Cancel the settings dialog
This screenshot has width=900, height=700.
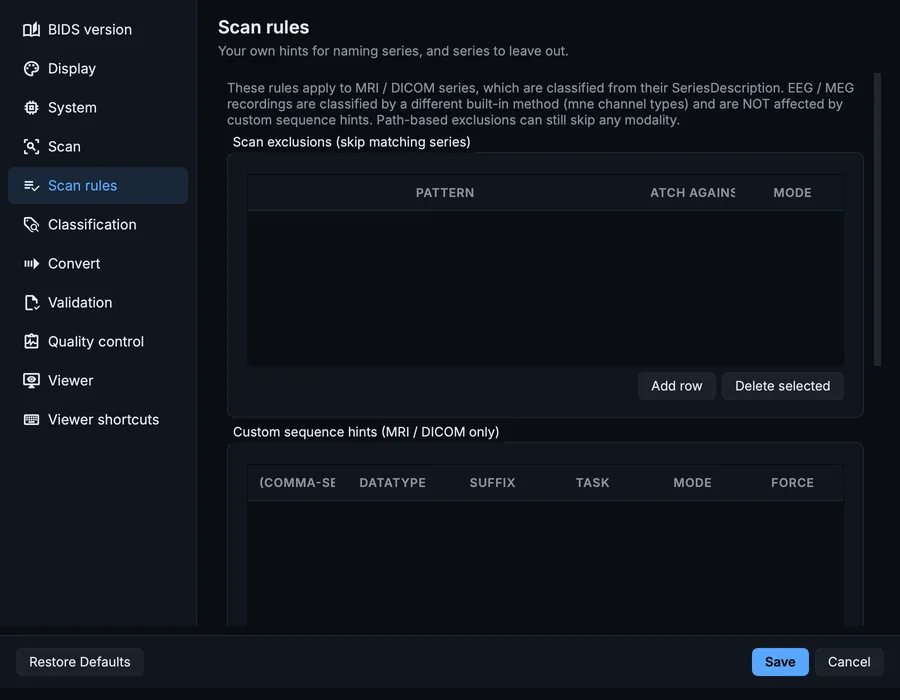click(849, 662)
